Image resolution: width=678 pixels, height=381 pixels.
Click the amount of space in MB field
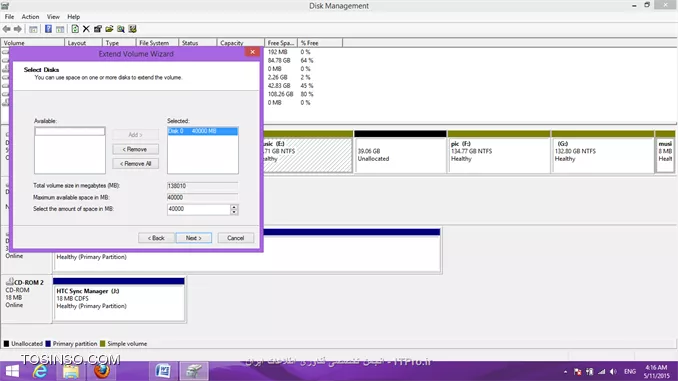point(199,209)
